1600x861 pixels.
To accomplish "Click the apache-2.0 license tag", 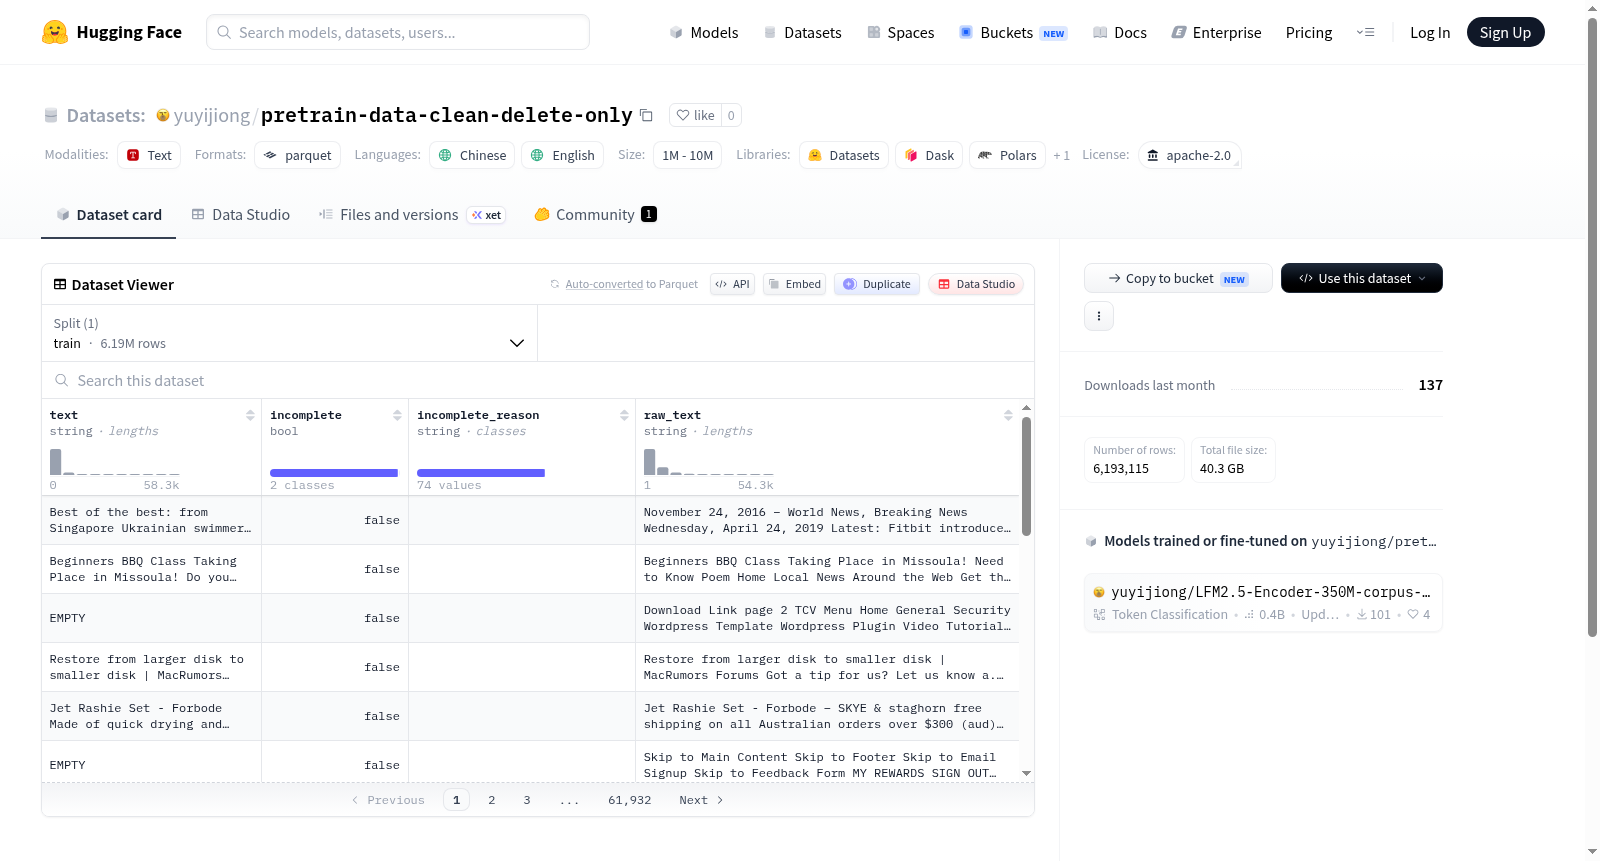I will tap(1189, 155).
